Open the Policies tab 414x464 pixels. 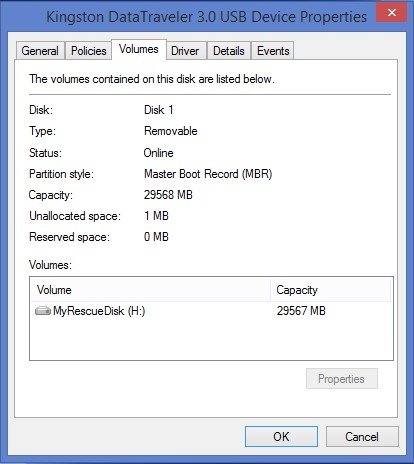89,51
